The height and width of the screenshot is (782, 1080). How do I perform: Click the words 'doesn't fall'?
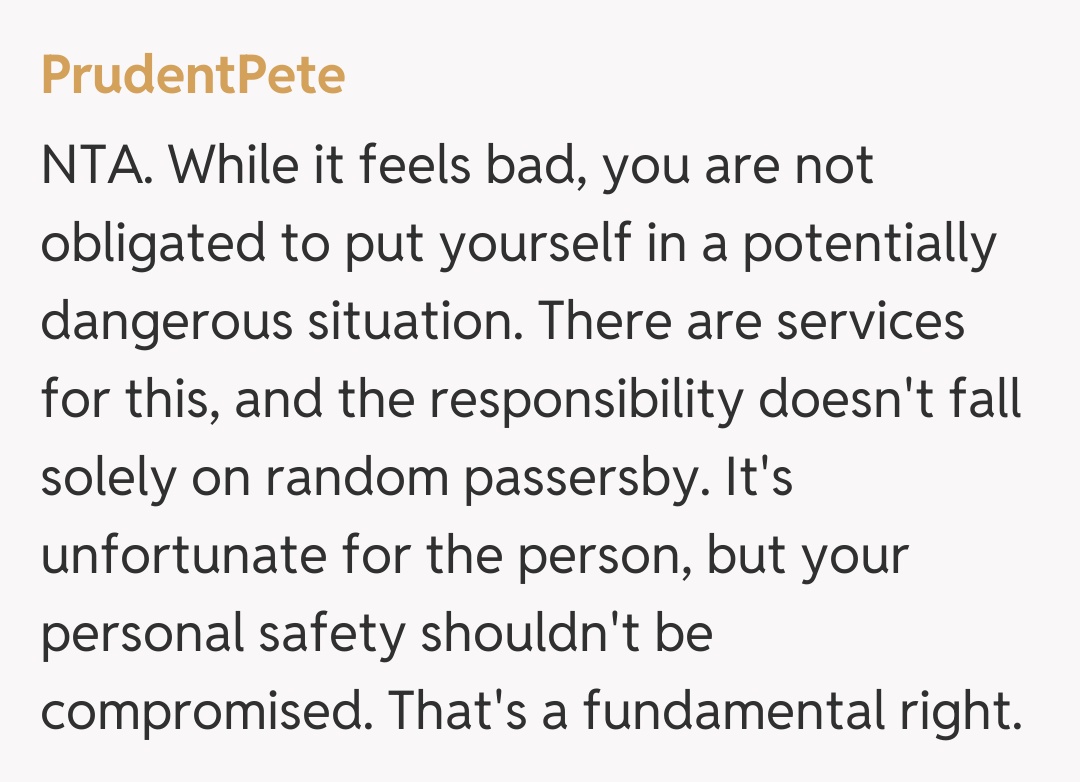tap(890, 401)
